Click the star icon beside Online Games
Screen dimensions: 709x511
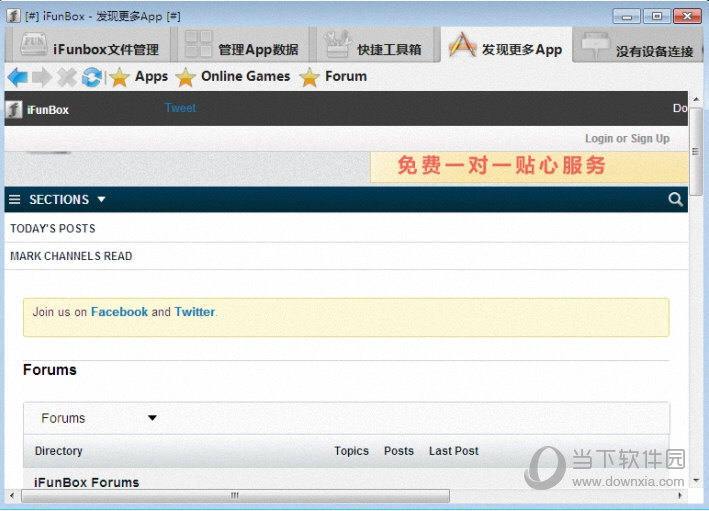point(185,77)
